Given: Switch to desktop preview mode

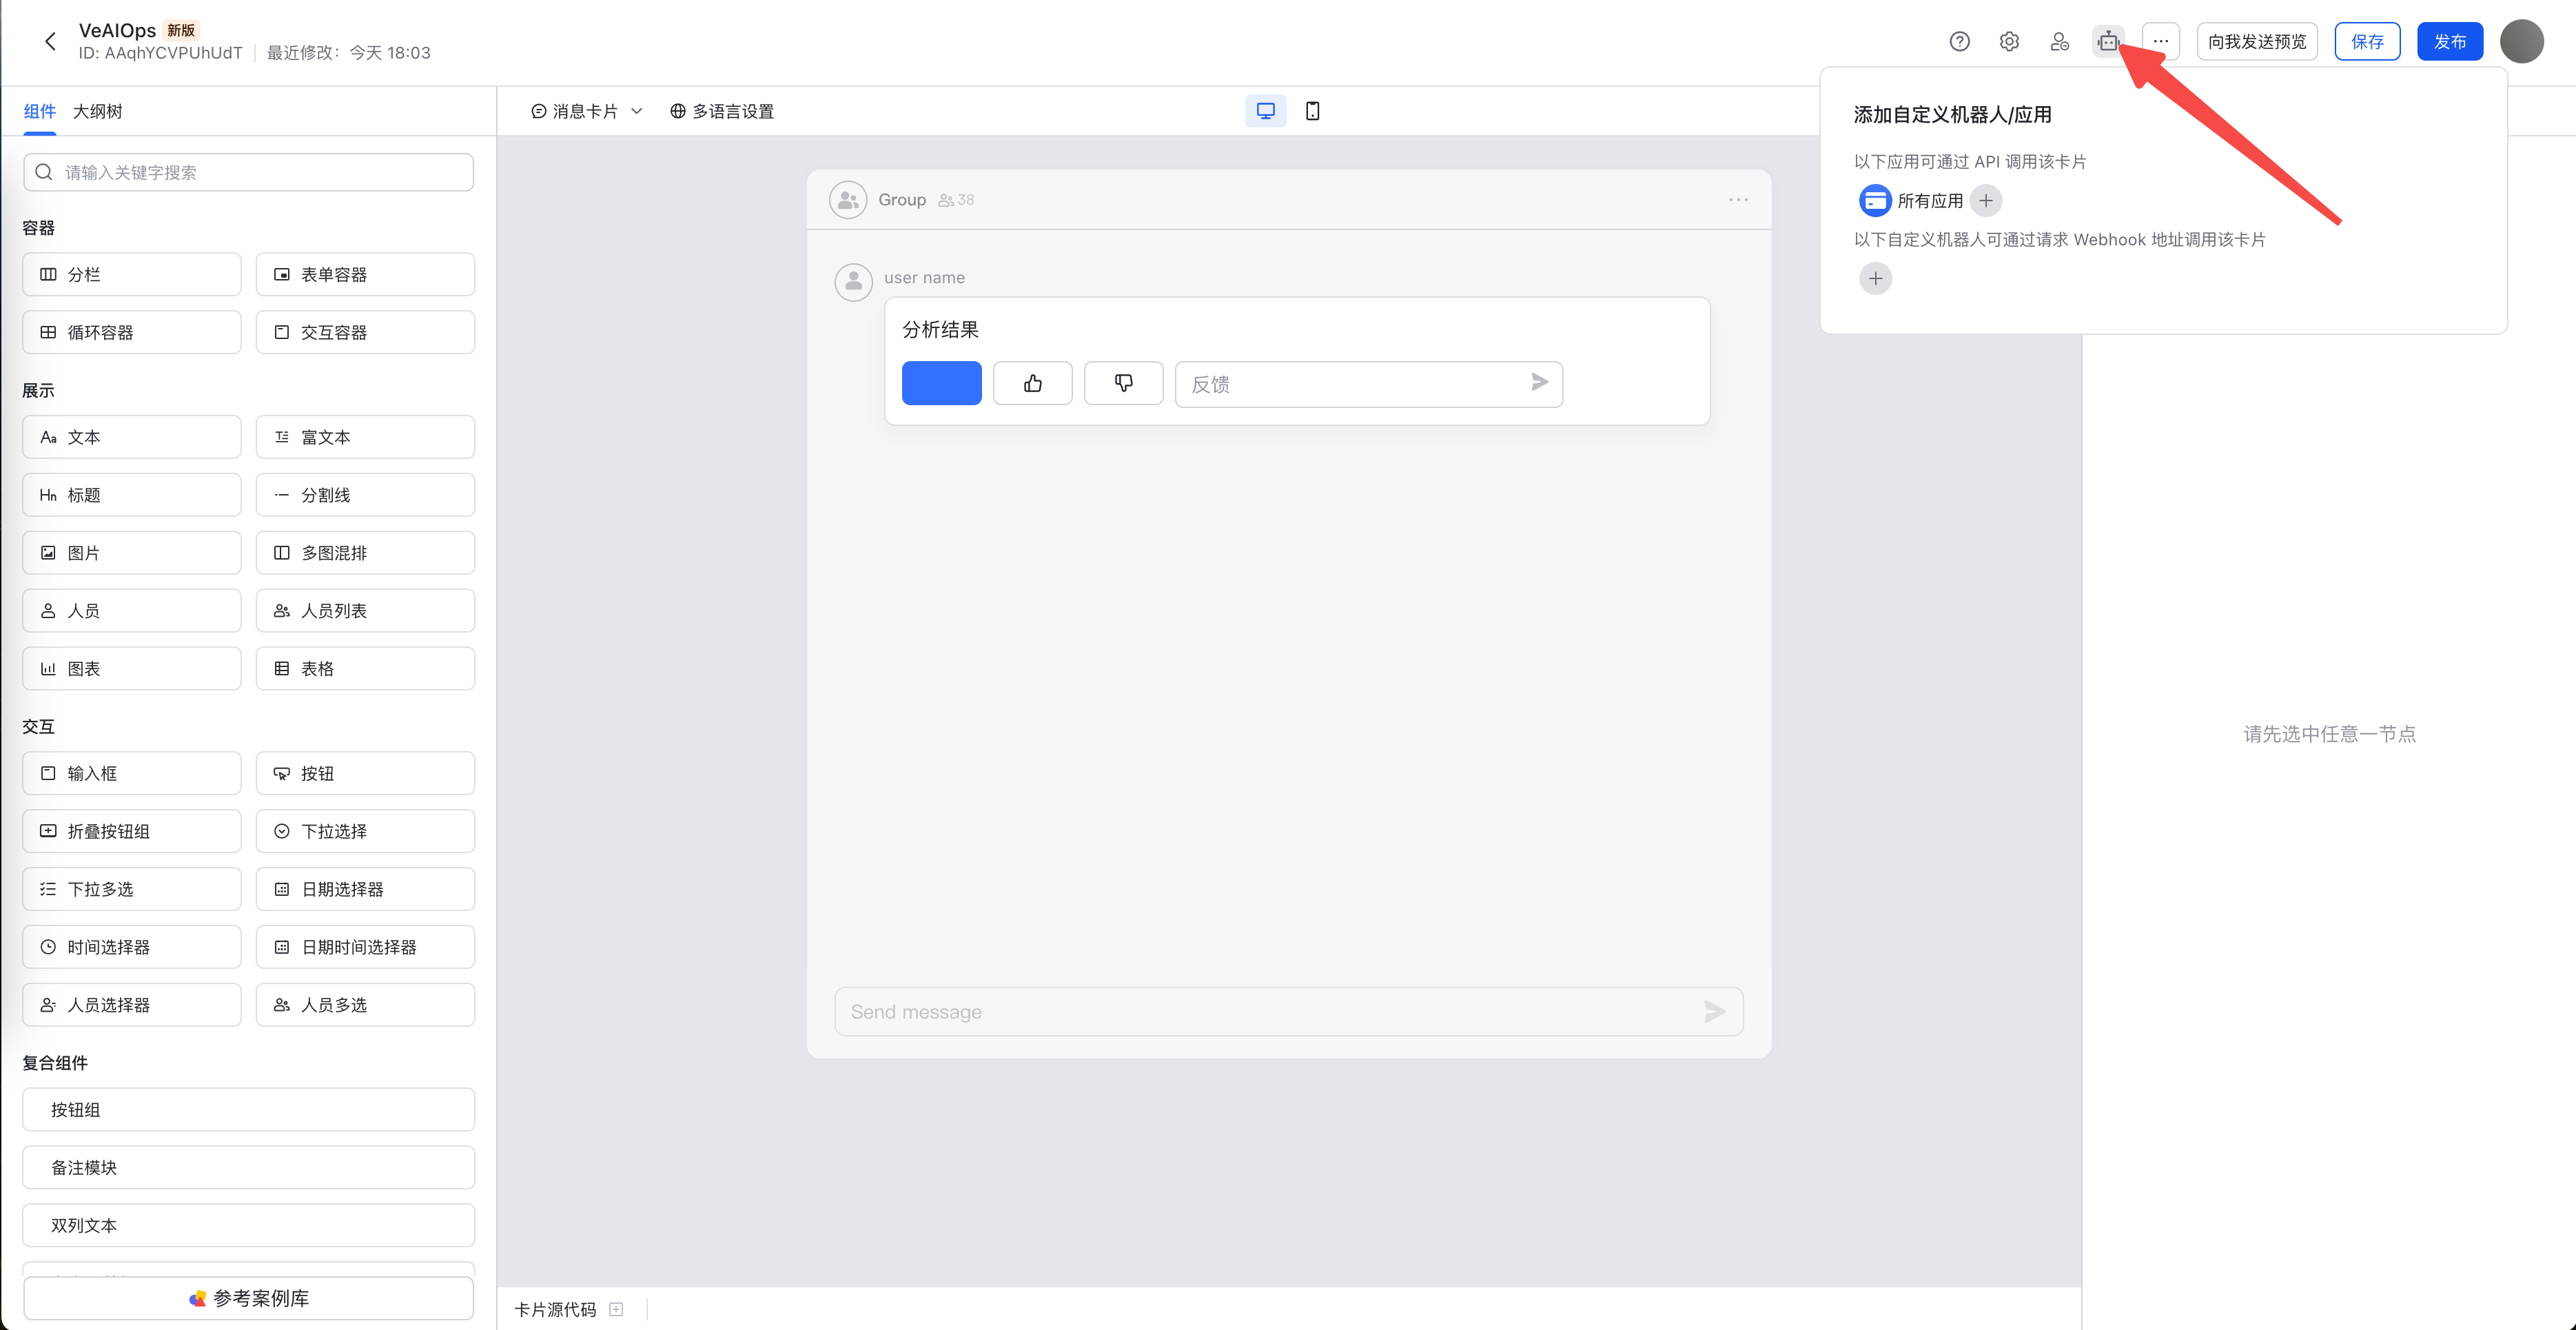Looking at the screenshot, I should [x=1265, y=111].
